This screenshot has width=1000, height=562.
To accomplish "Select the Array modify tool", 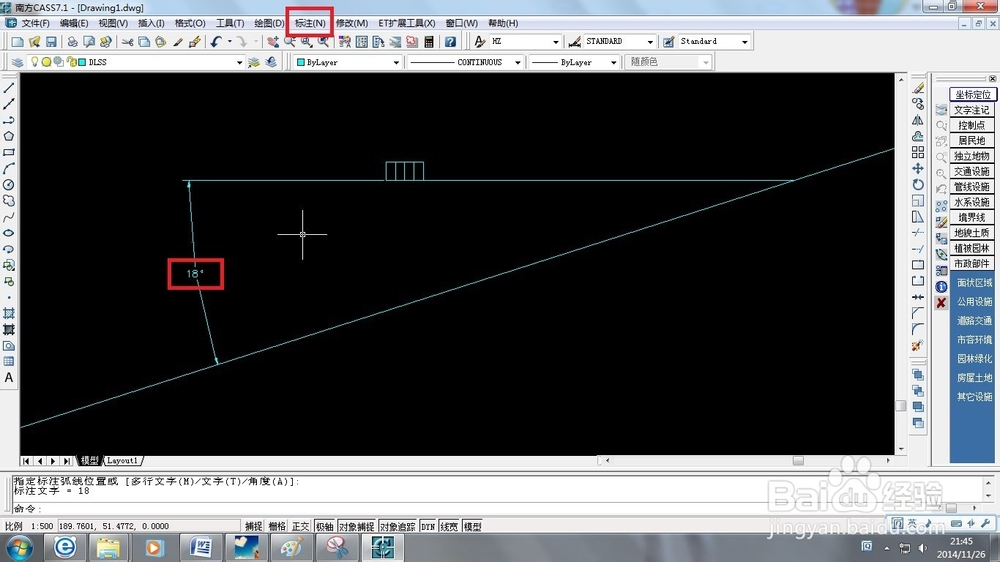I will pos(918,152).
